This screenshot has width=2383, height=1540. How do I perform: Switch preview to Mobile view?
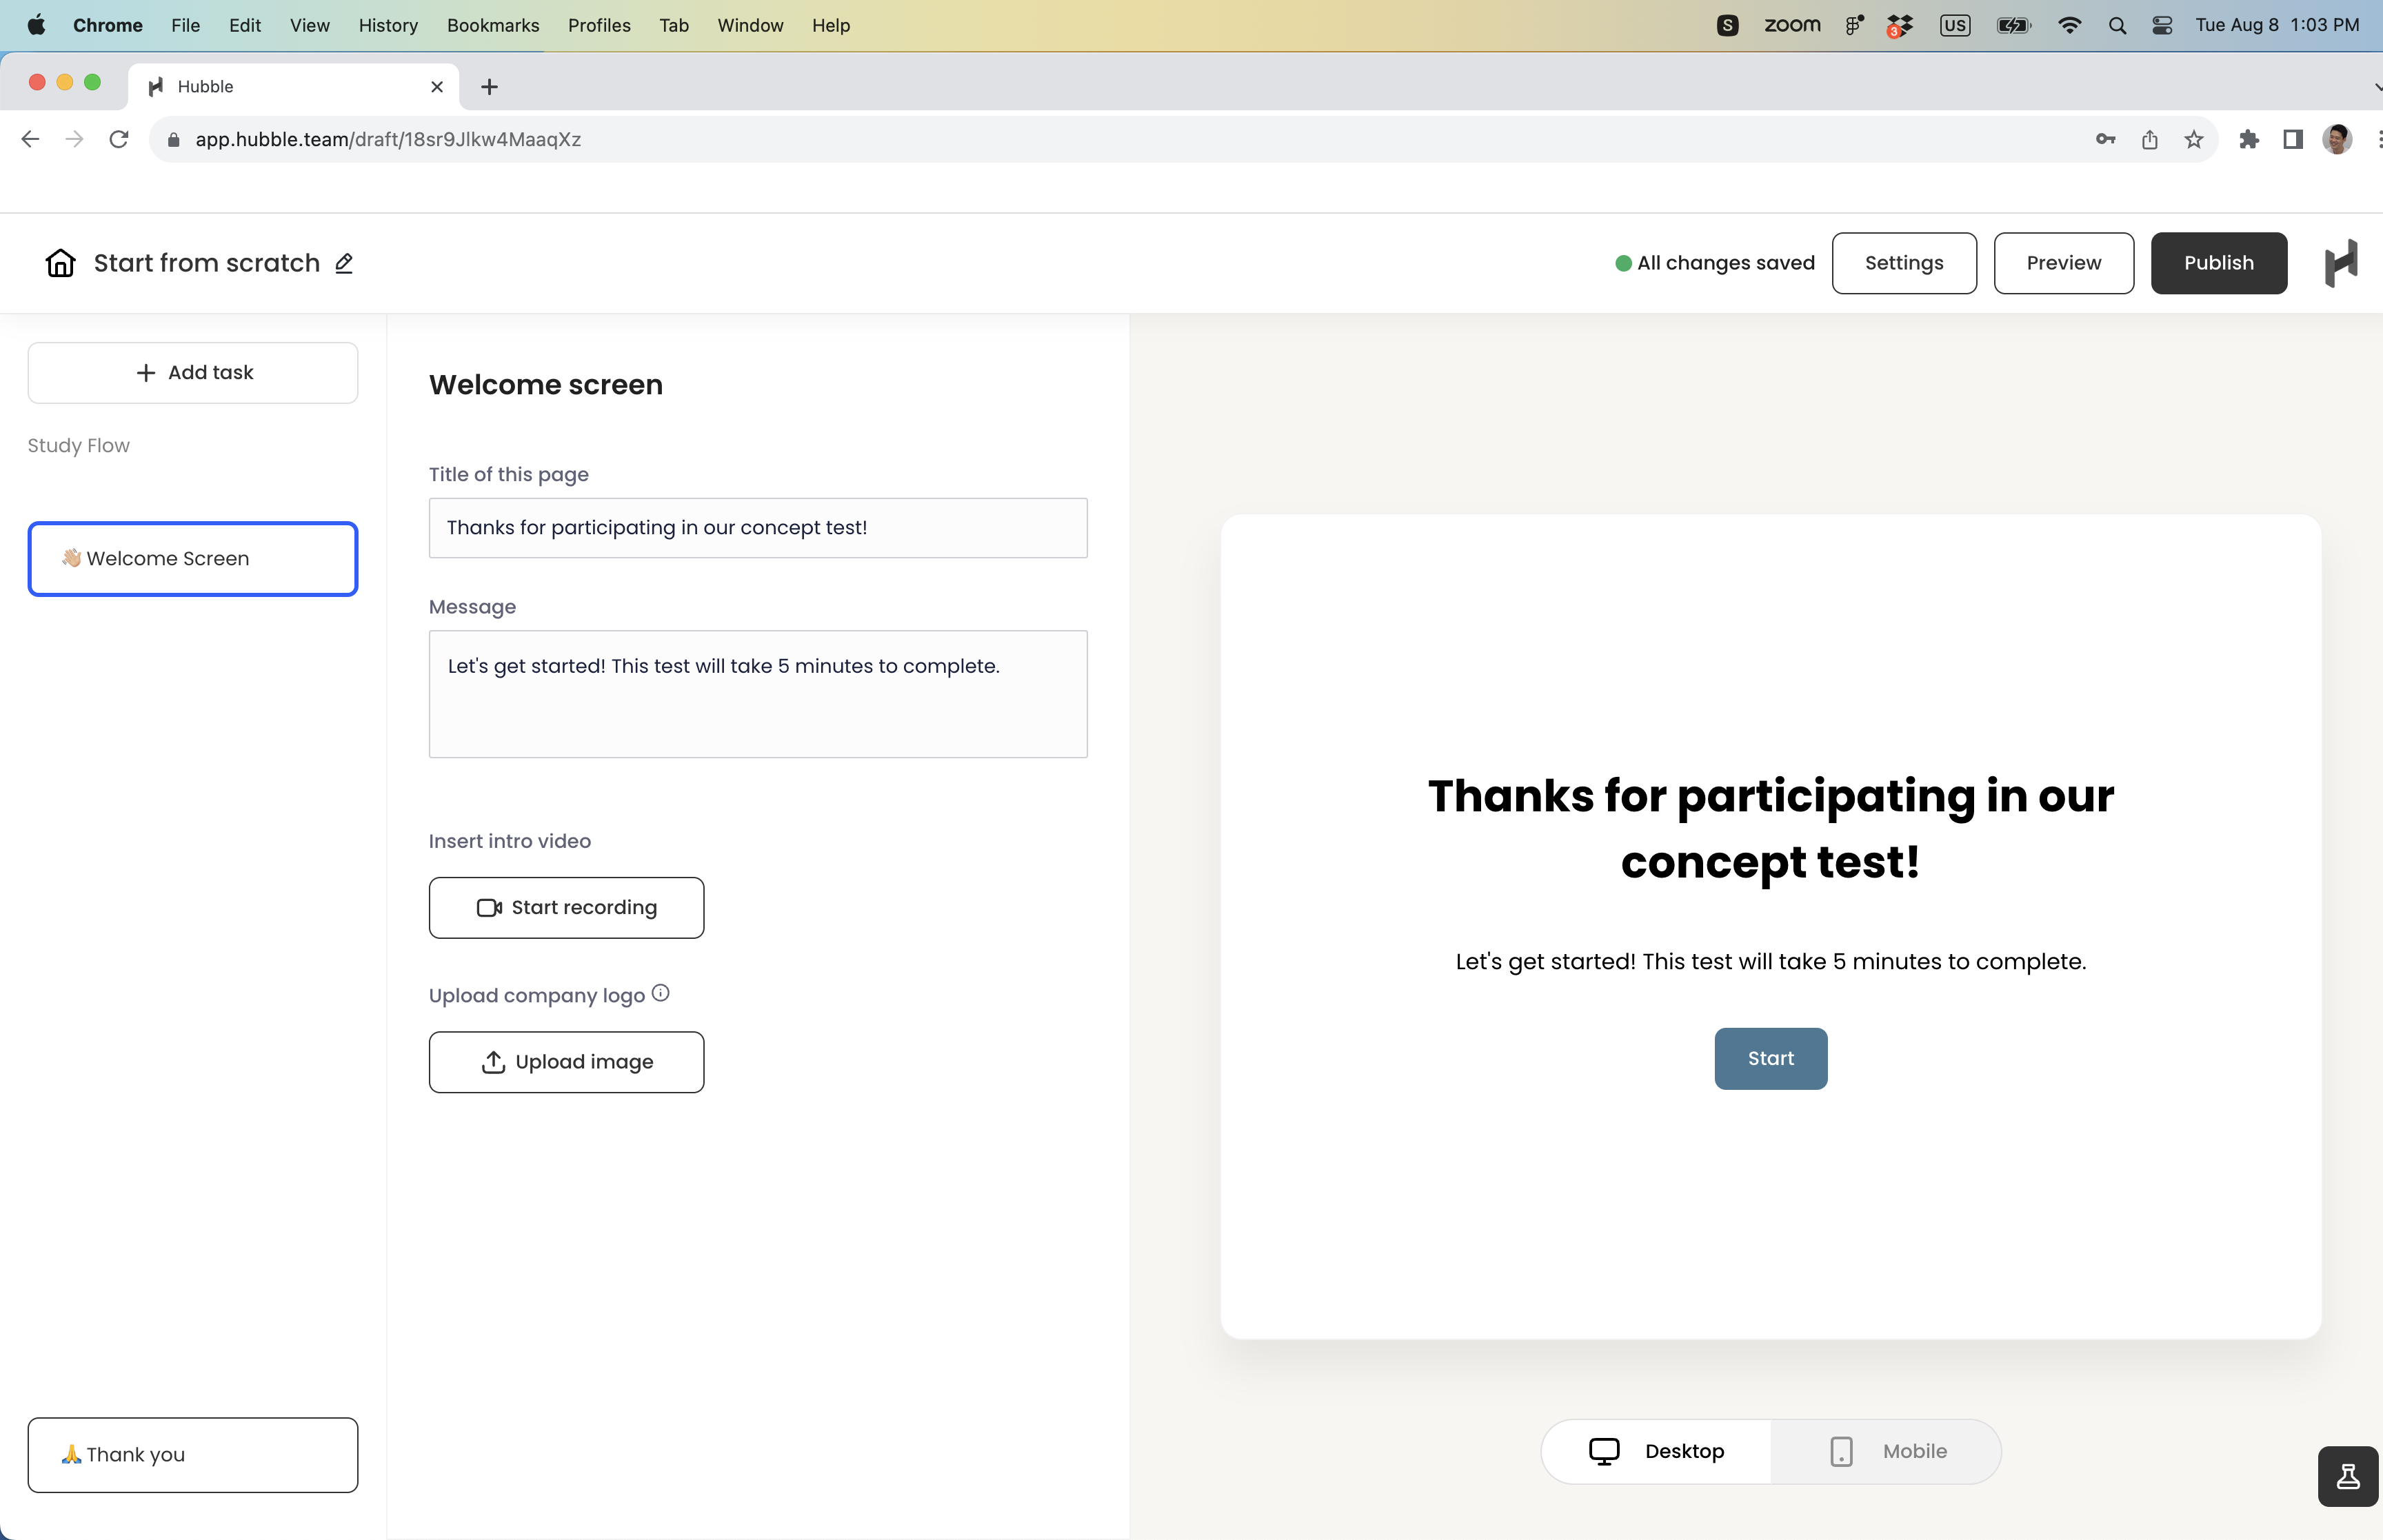click(x=1887, y=1451)
